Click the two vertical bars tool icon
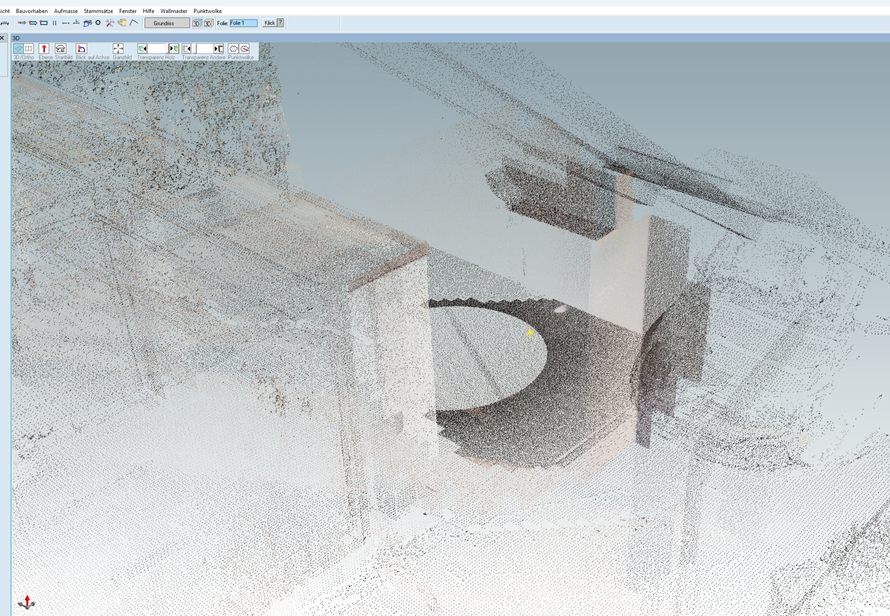Image resolution: width=890 pixels, height=616 pixels. tap(54, 23)
